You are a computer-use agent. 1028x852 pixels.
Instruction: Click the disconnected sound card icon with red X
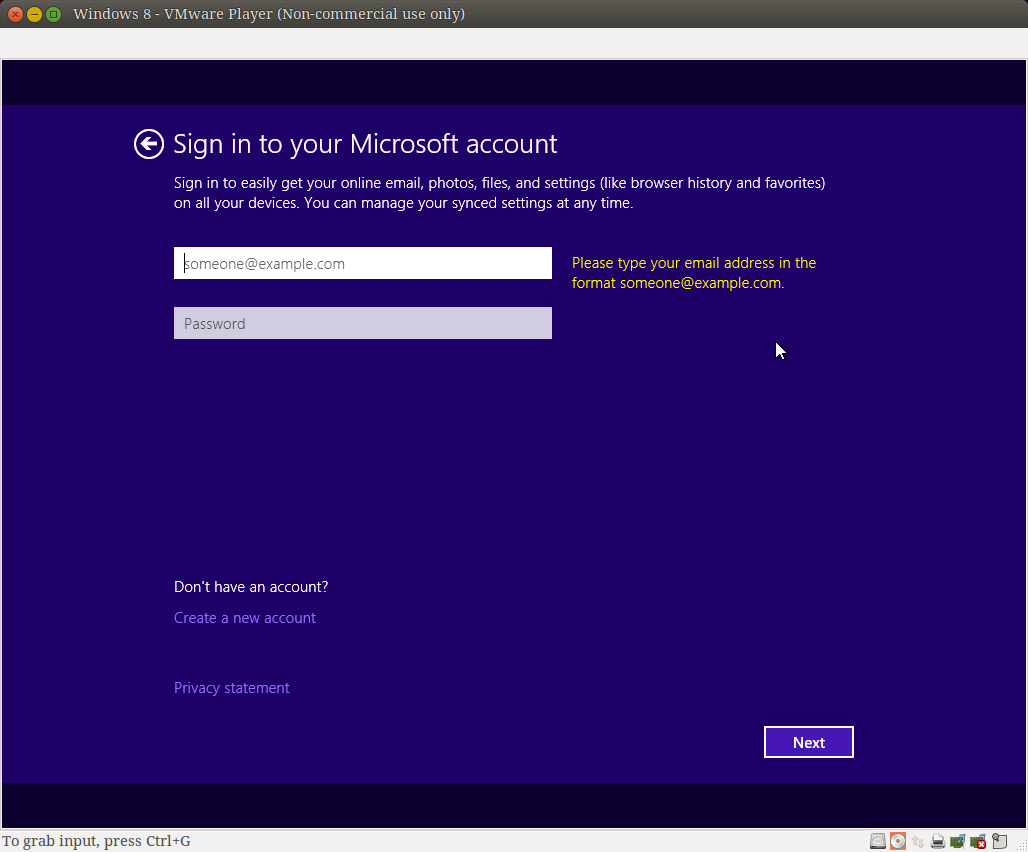978,842
